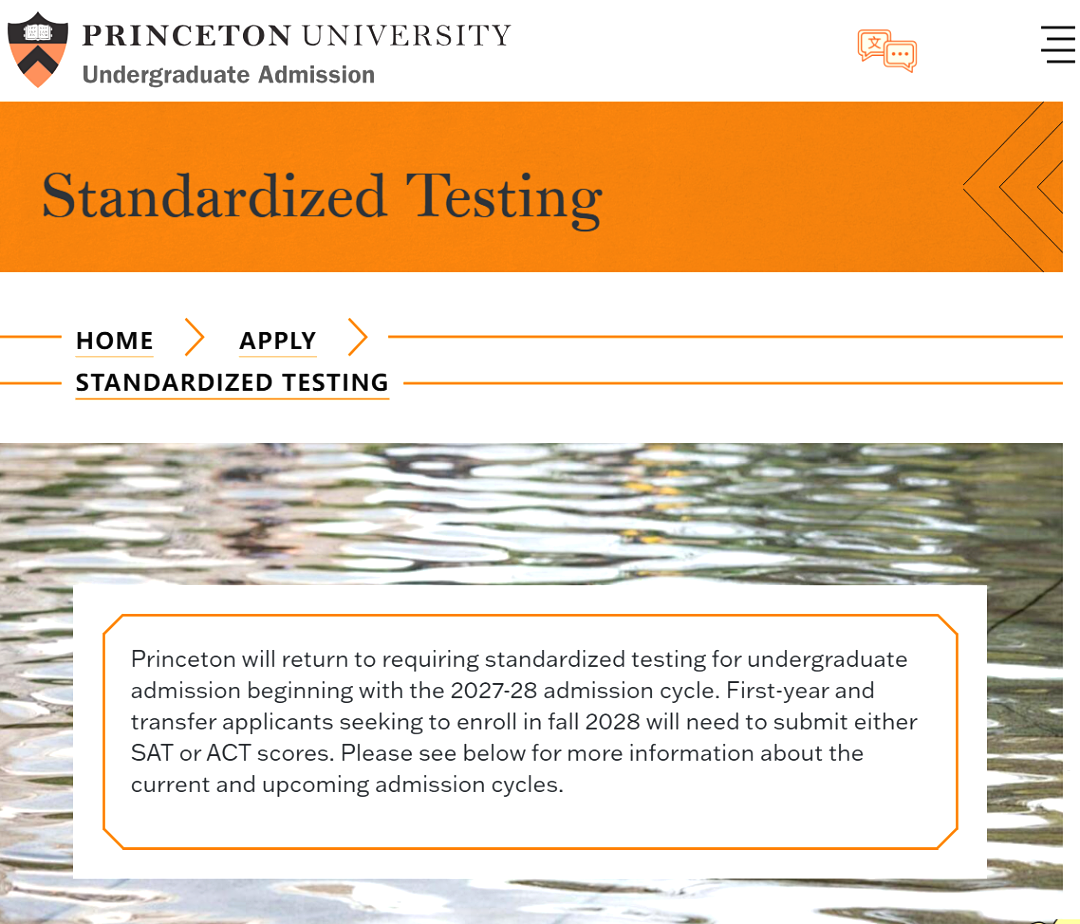Open the Apply breadcrumb section
This screenshot has height=924, width=1080.
[x=277, y=341]
